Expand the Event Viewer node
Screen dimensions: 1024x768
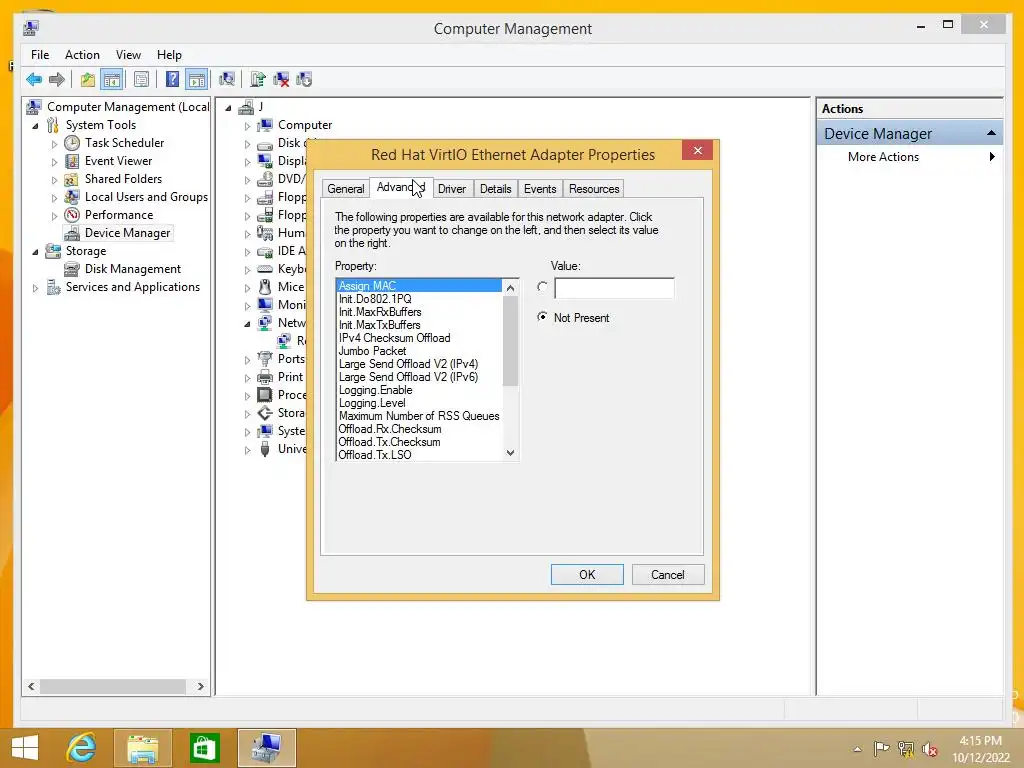pos(54,161)
